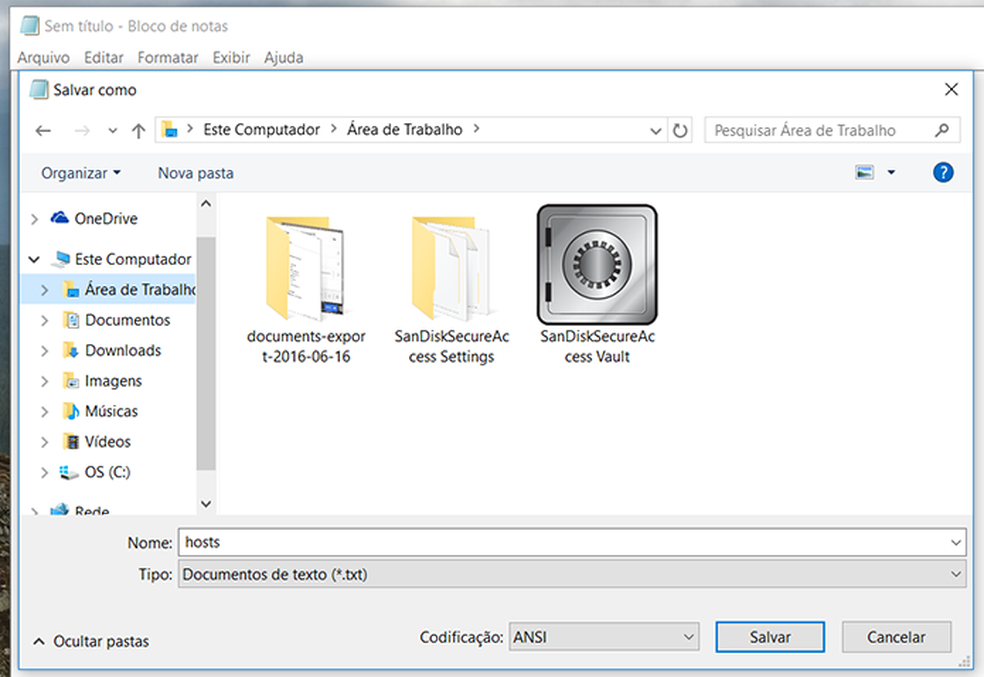This screenshot has height=677, width=984.
Task: Open the Codificação ANSI dropdown
Action: (604, 637)
